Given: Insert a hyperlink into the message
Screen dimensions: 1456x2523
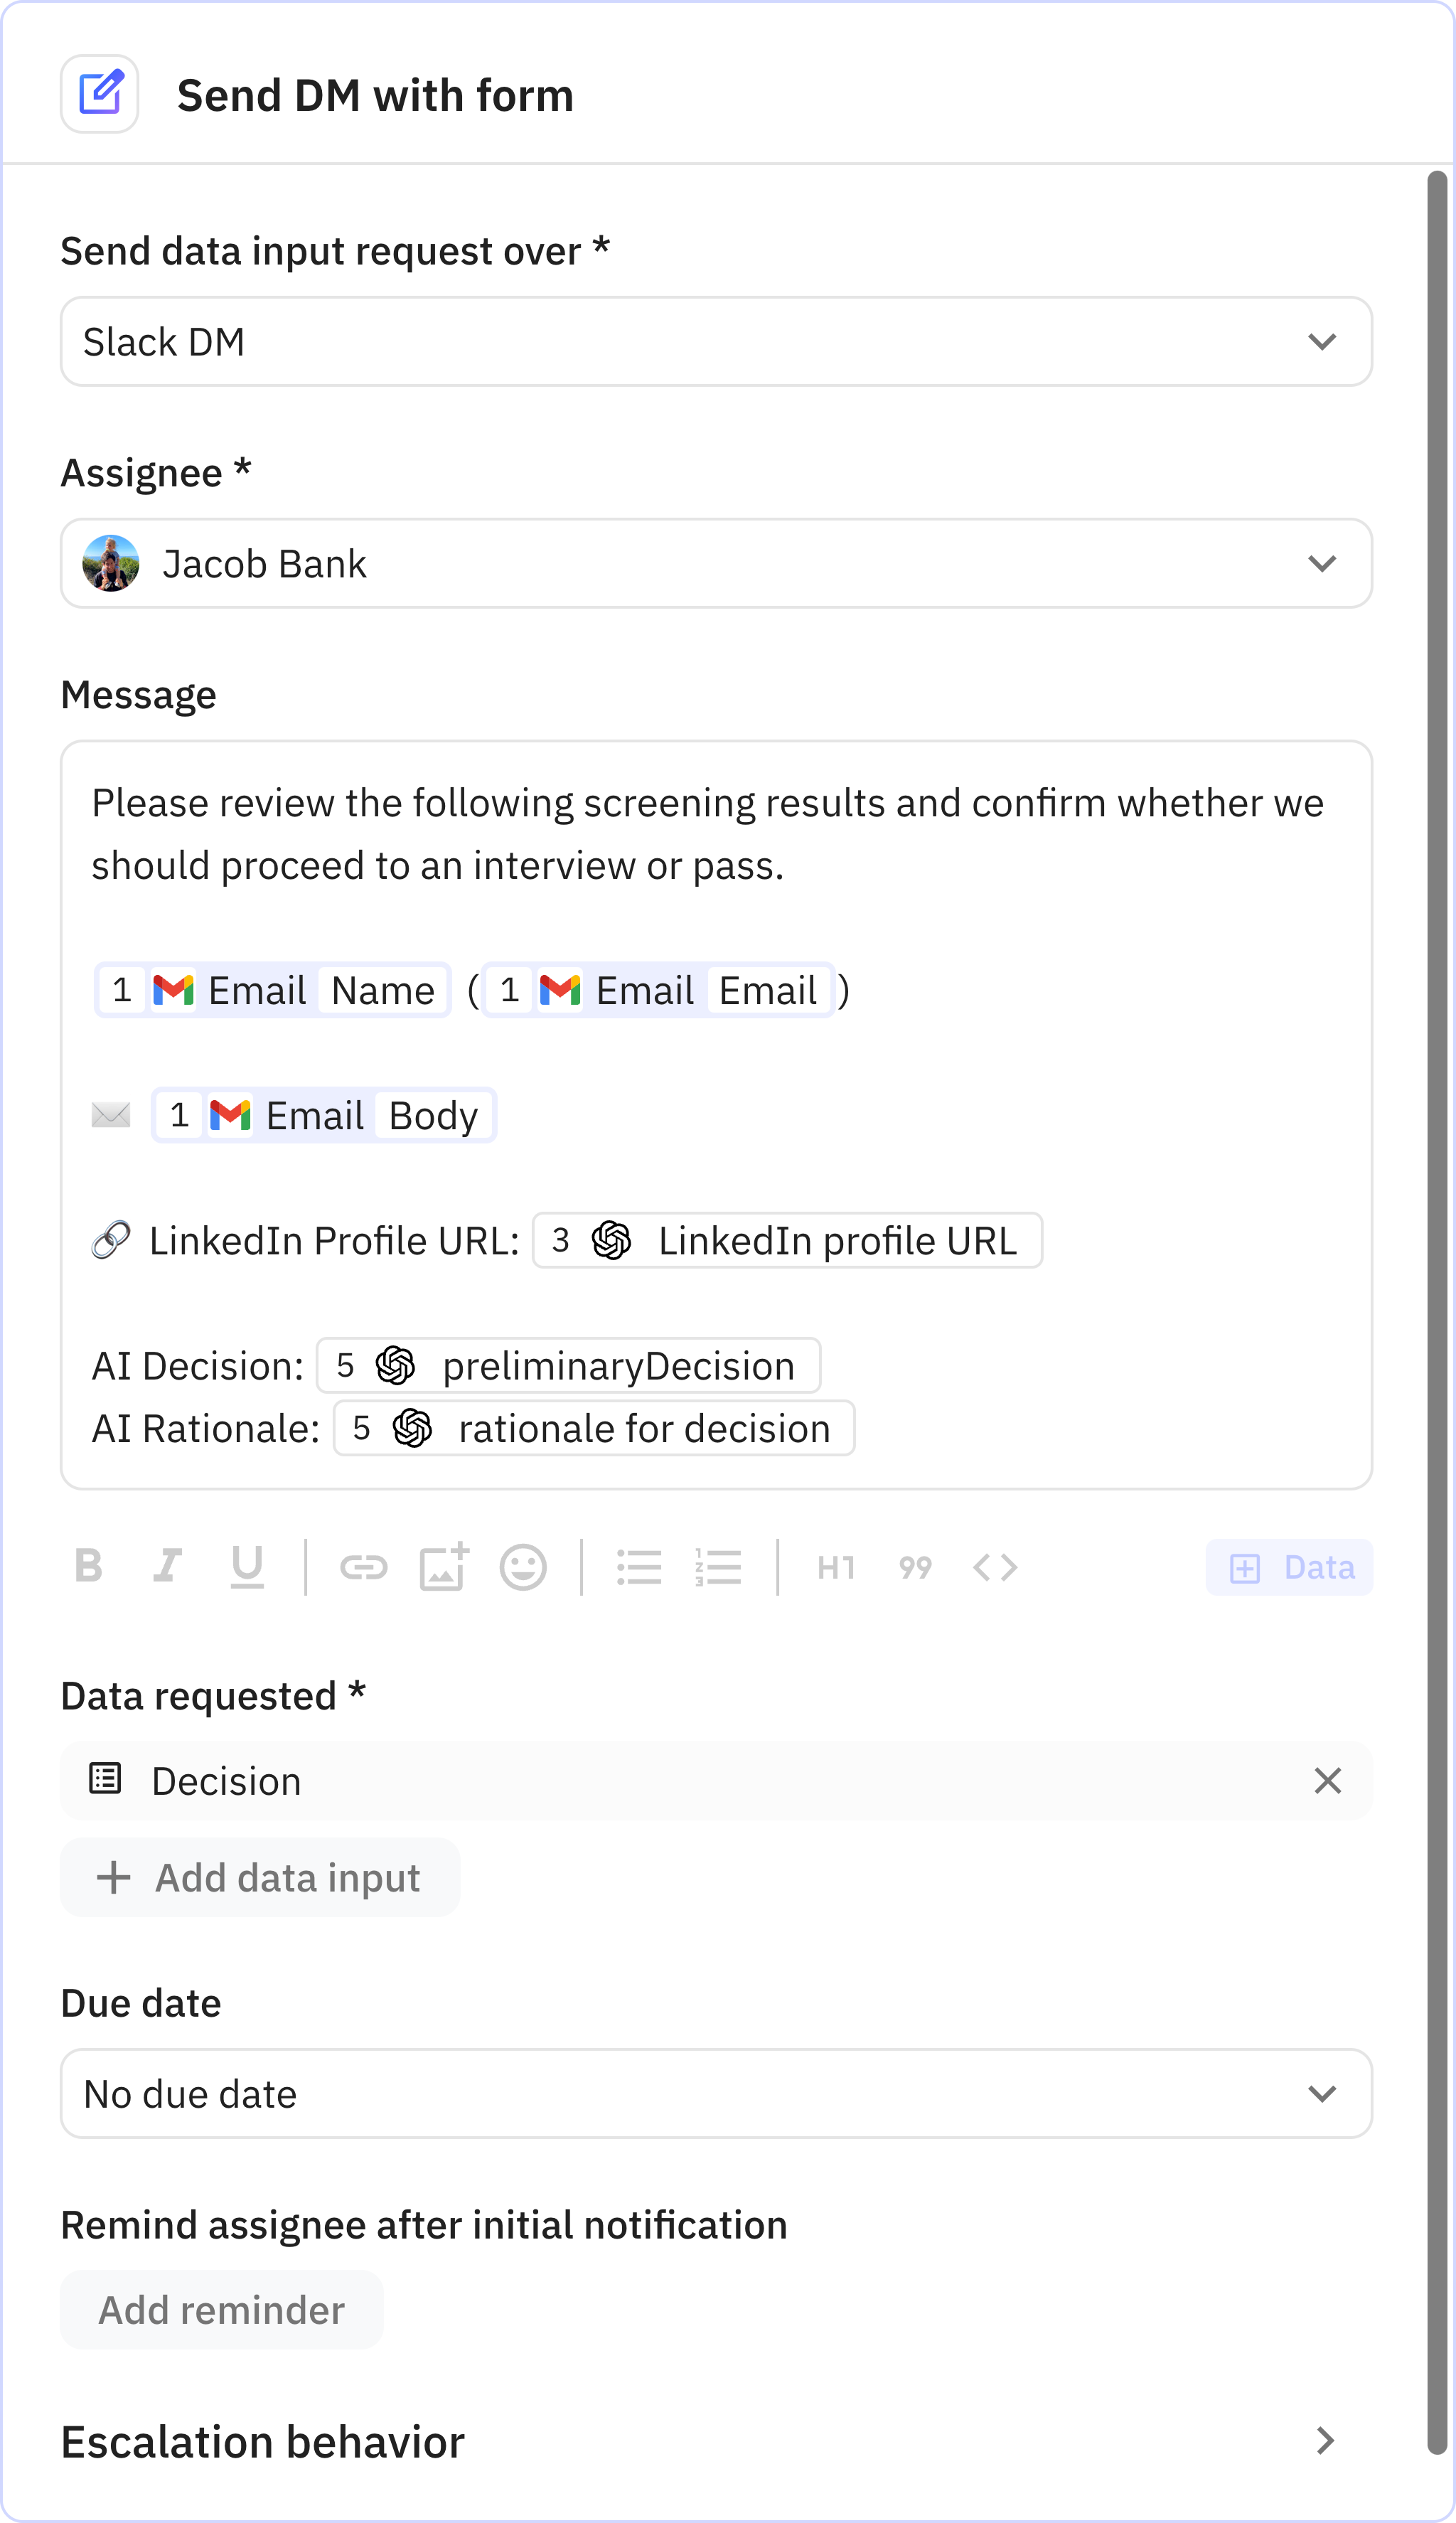Looking at the screenshot, I should tap(363, 1567).
